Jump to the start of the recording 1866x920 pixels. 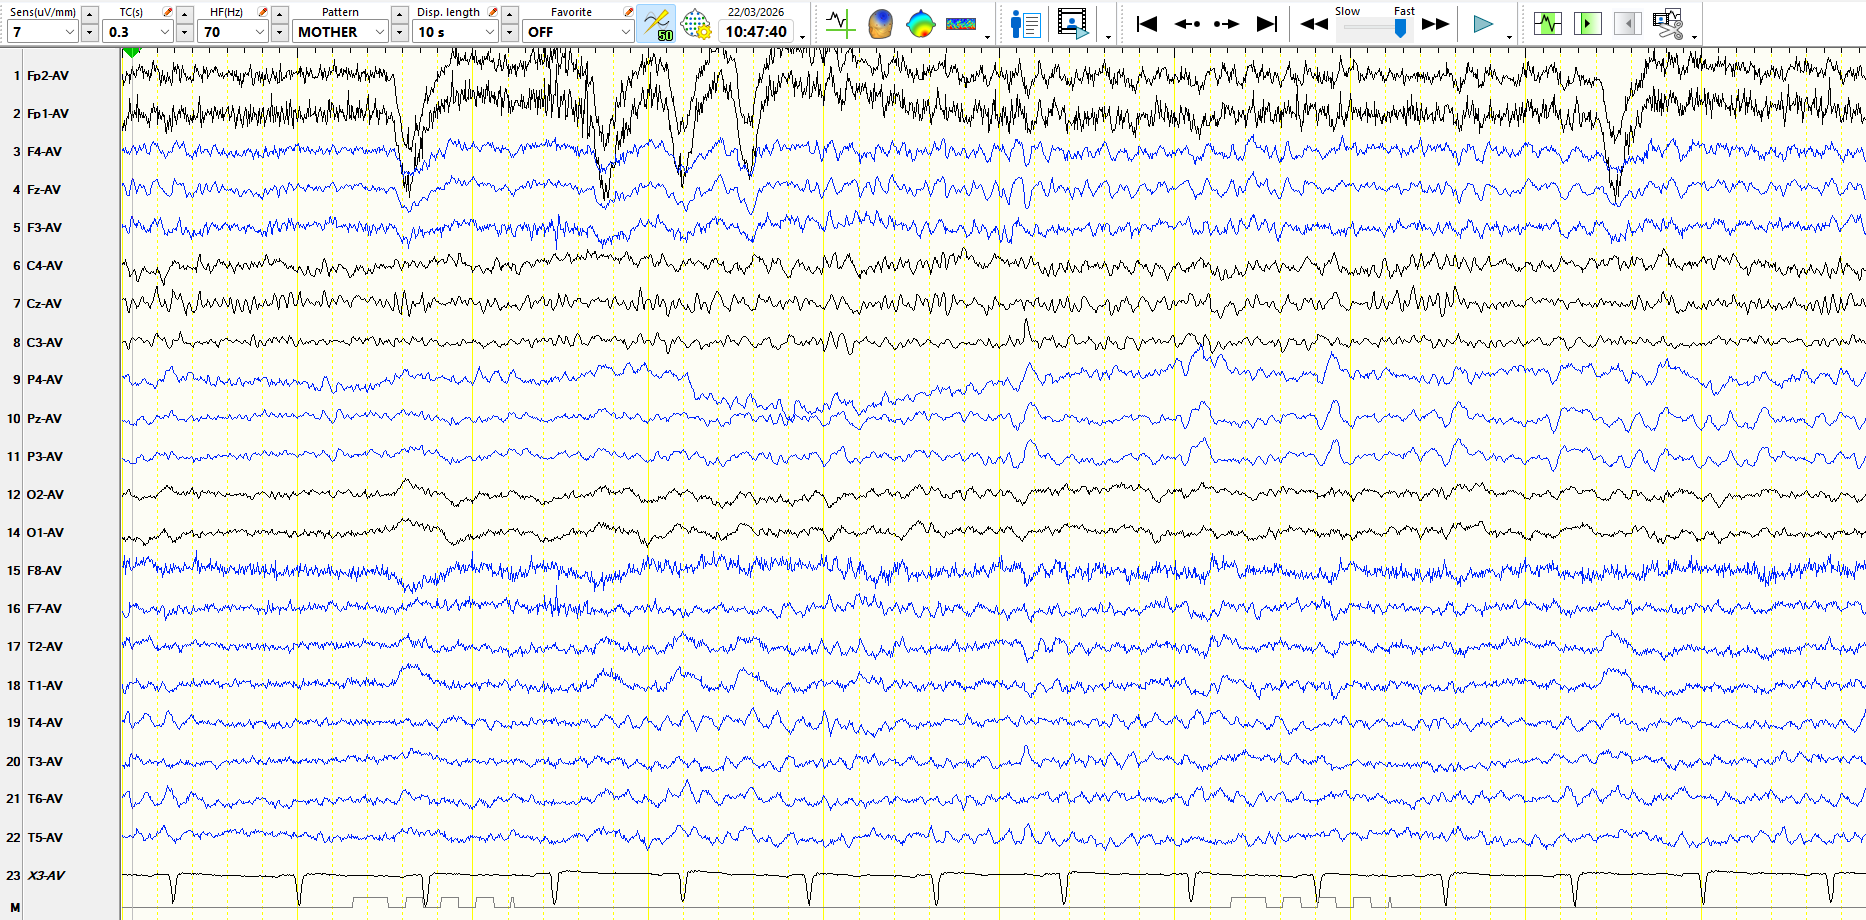point(1147,23)
